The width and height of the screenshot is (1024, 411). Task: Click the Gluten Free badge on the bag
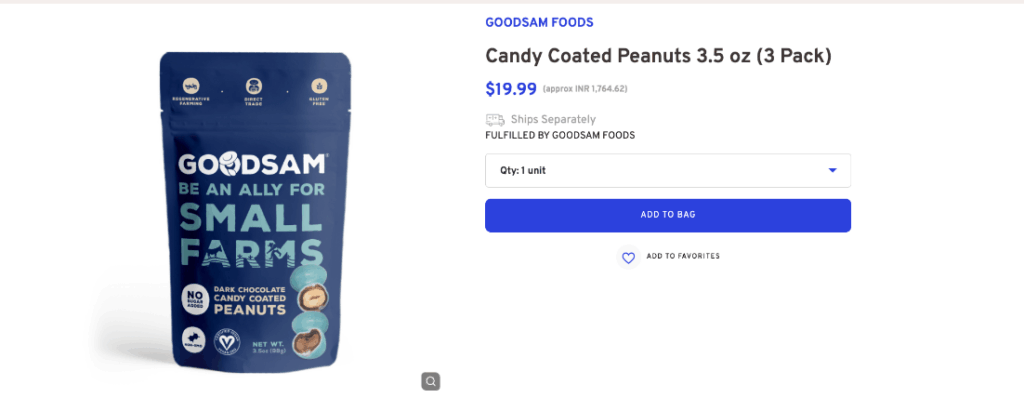click(x=319, y=89)
